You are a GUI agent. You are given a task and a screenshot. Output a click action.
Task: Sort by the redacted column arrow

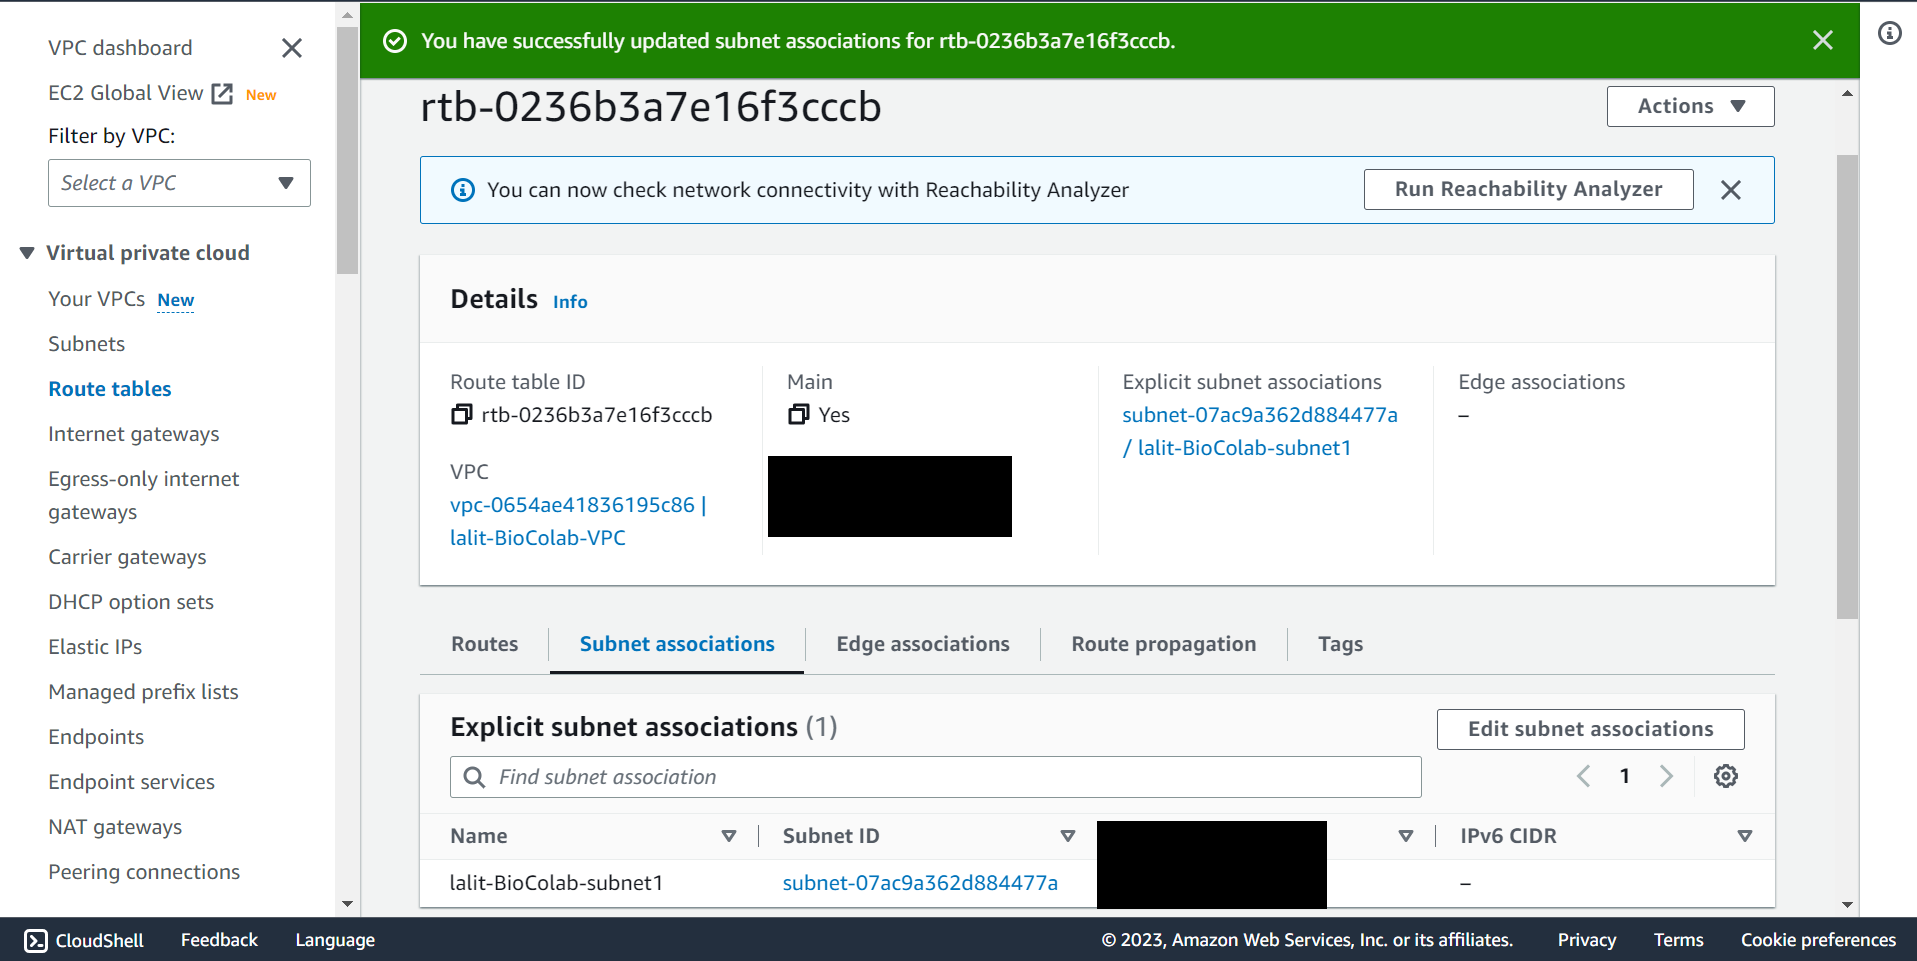[x=1406, y=836]
